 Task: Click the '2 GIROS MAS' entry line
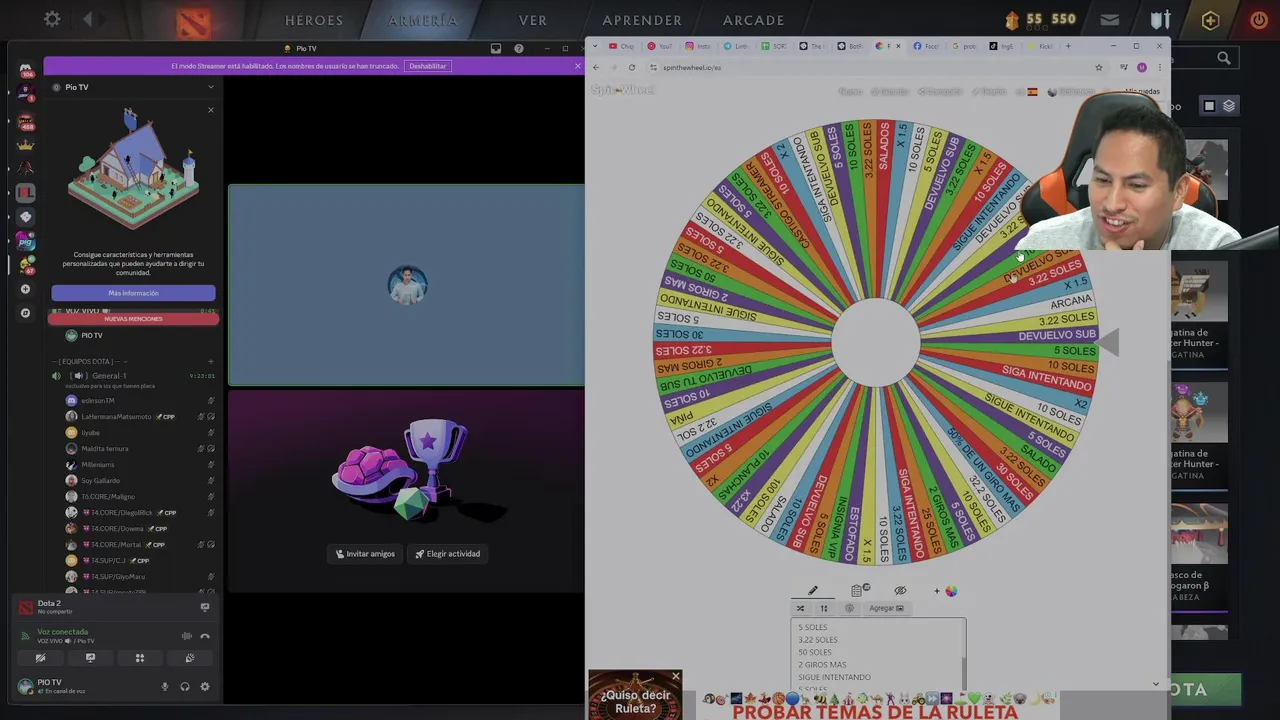tap(822, 665)
